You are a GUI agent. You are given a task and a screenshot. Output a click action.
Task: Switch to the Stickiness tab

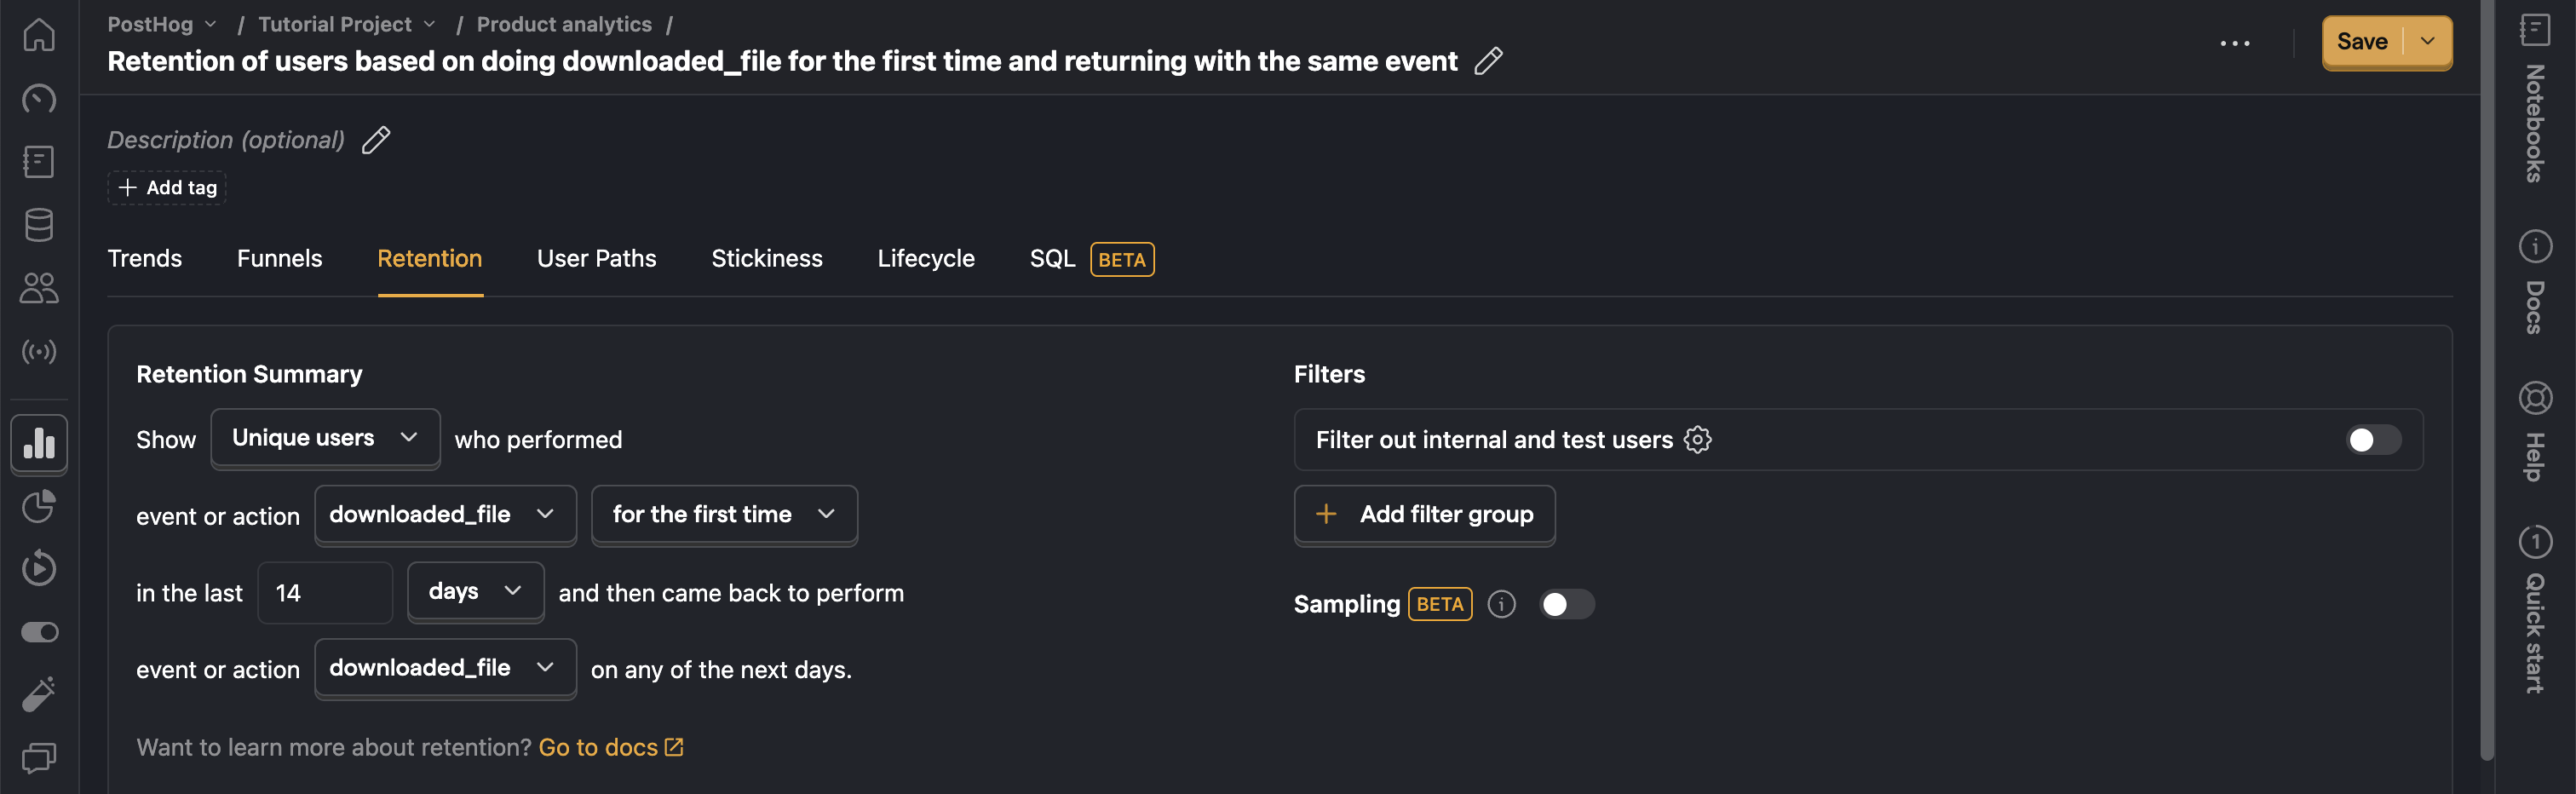[767, 259]
